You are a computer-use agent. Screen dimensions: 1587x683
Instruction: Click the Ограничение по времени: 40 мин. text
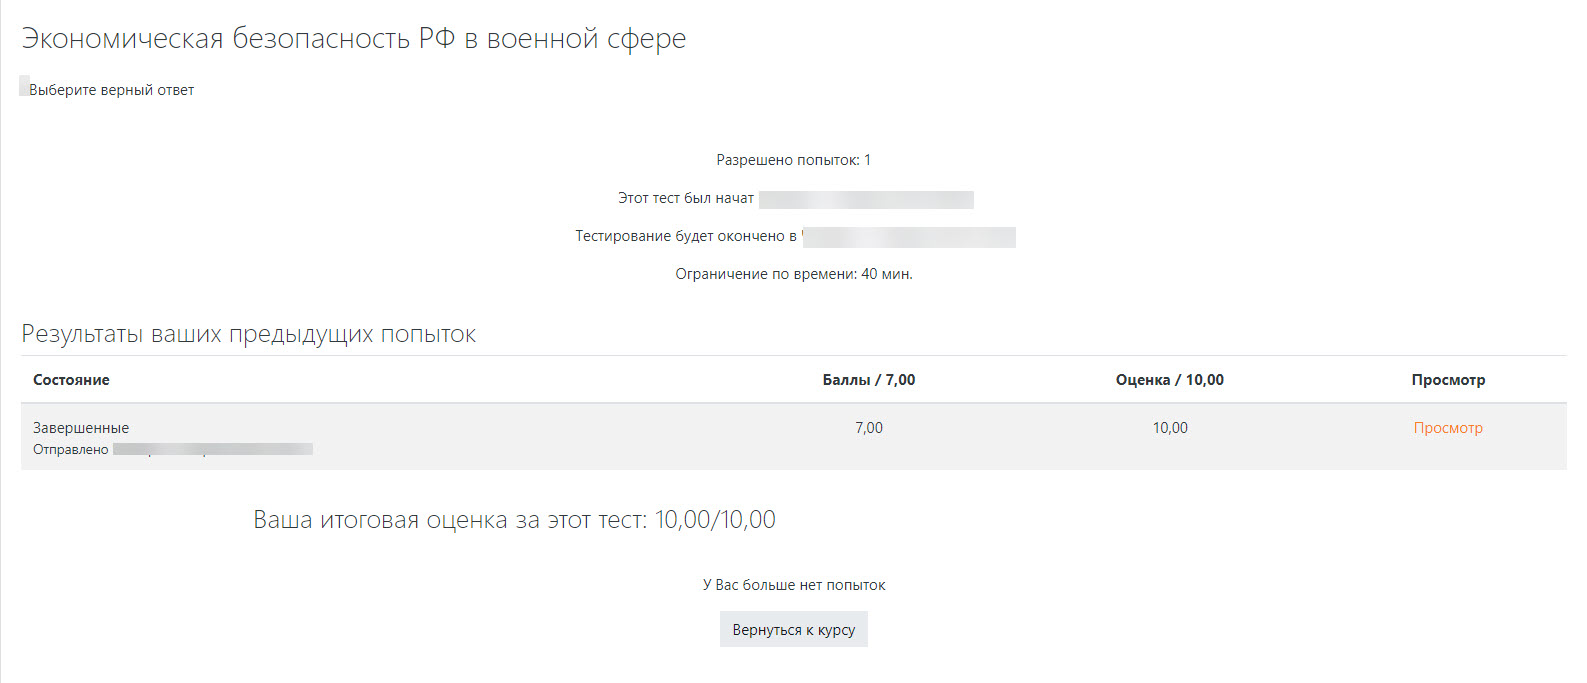coord(793,274)
